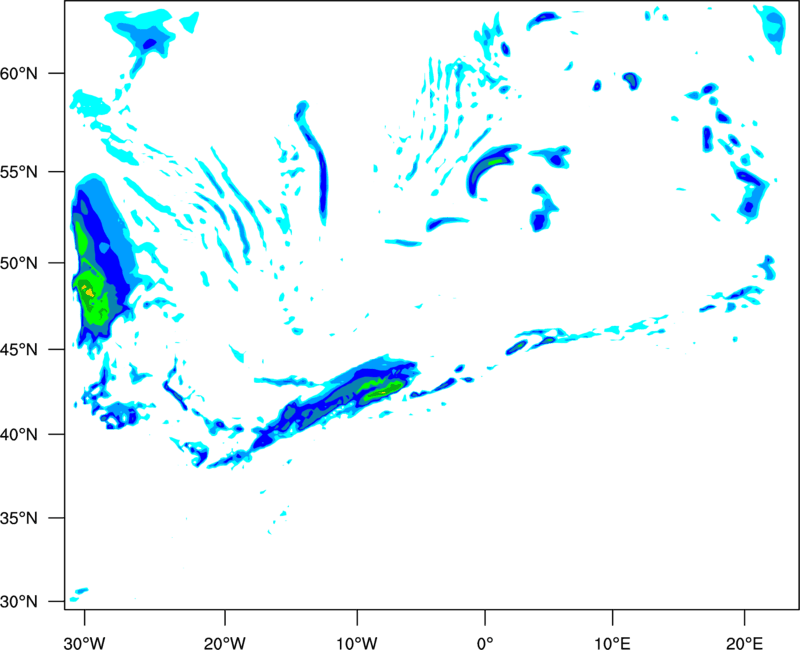Screen dimensions: 800x650
Task: Click the 10°E longitude axis label
Action: click(612, 643)
